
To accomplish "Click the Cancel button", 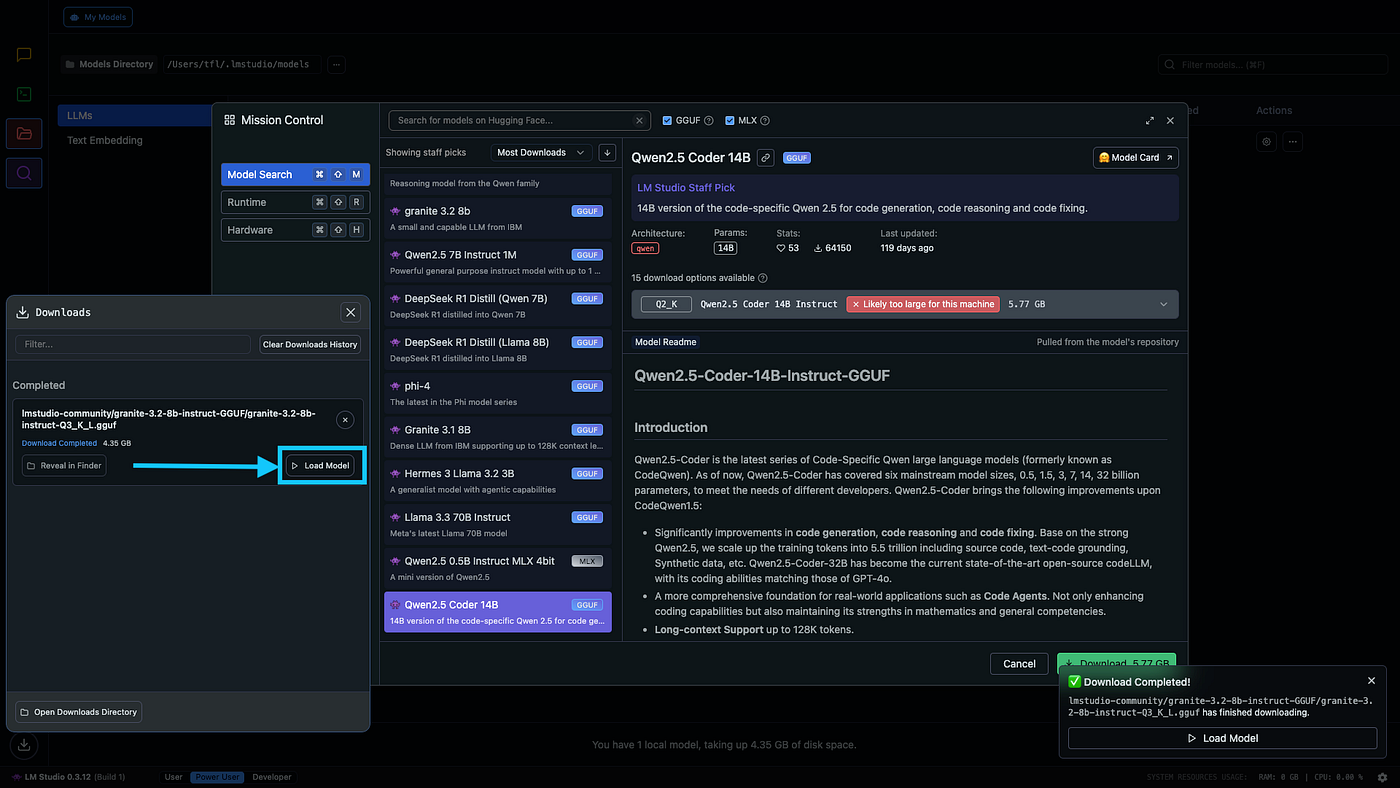I will [1019, 664].
